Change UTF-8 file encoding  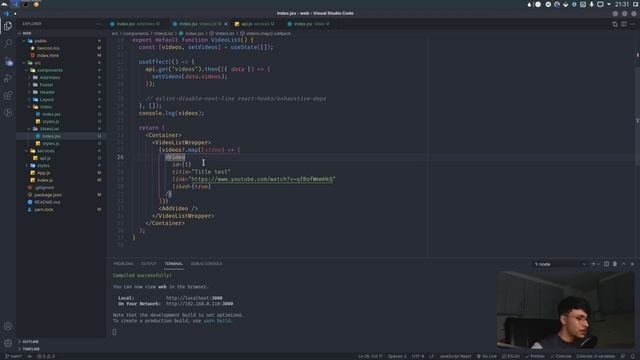tap(418, 356)
